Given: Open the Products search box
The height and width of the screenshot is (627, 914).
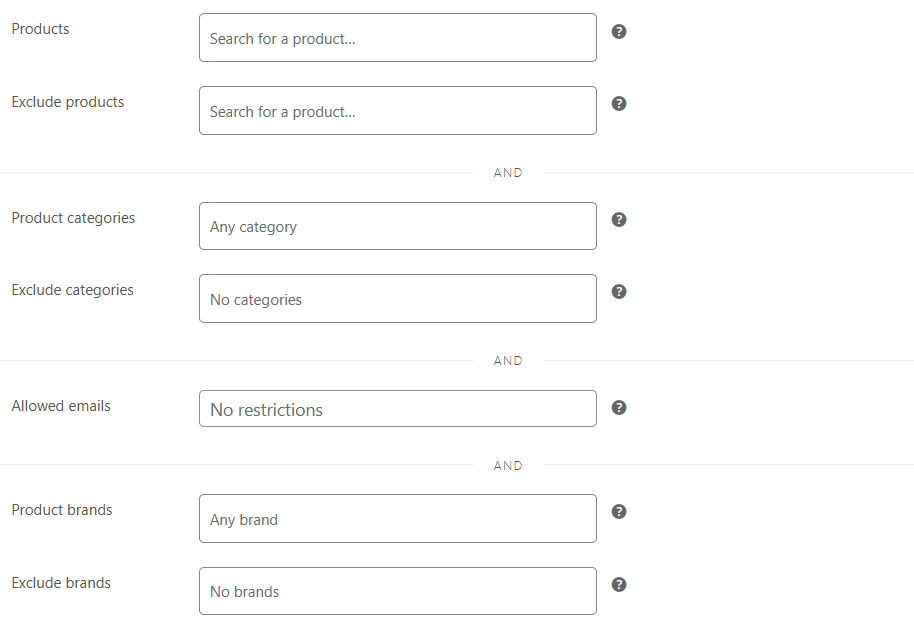Looking at the screenshot, I should coord(397,38).
